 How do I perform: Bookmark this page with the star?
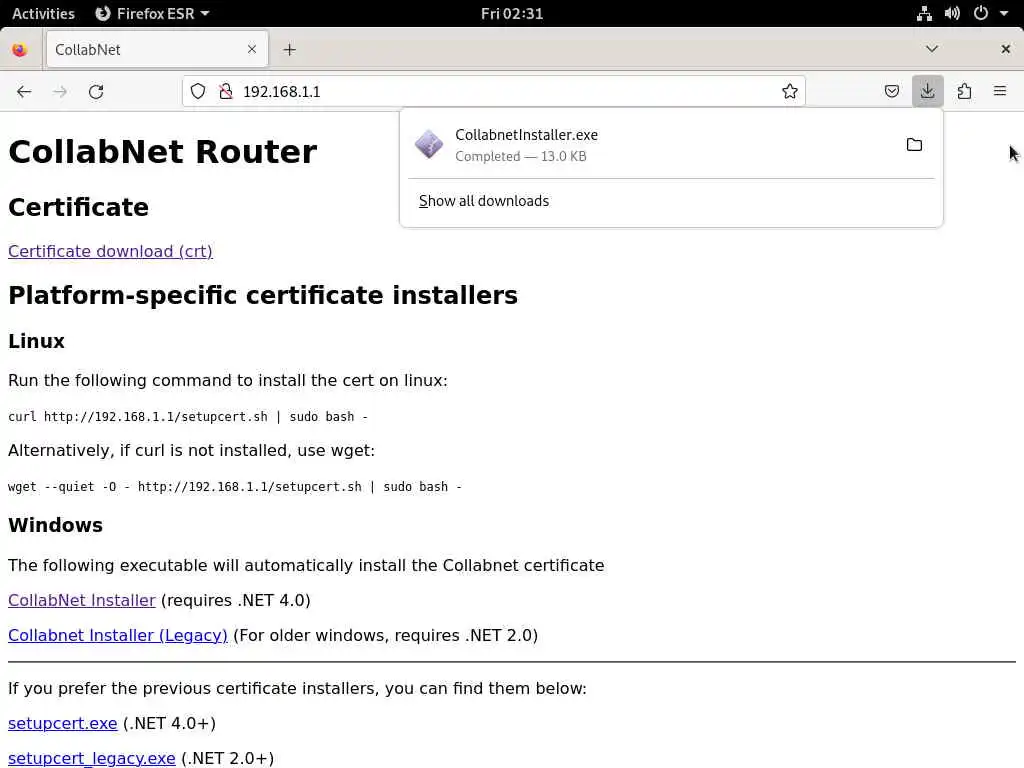pyautogui.click(x=790, y=91)
